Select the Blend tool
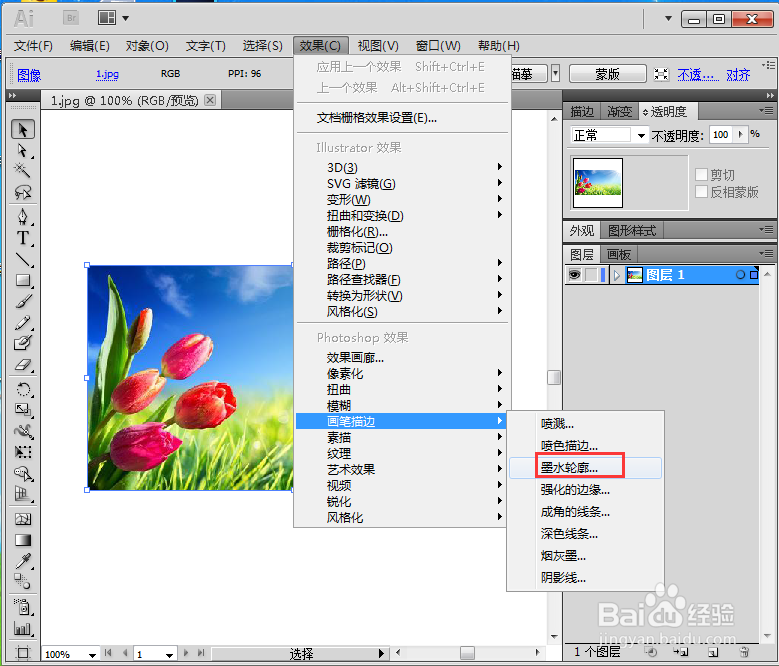Viewport: 779px width, 666px height. point(23,581)
